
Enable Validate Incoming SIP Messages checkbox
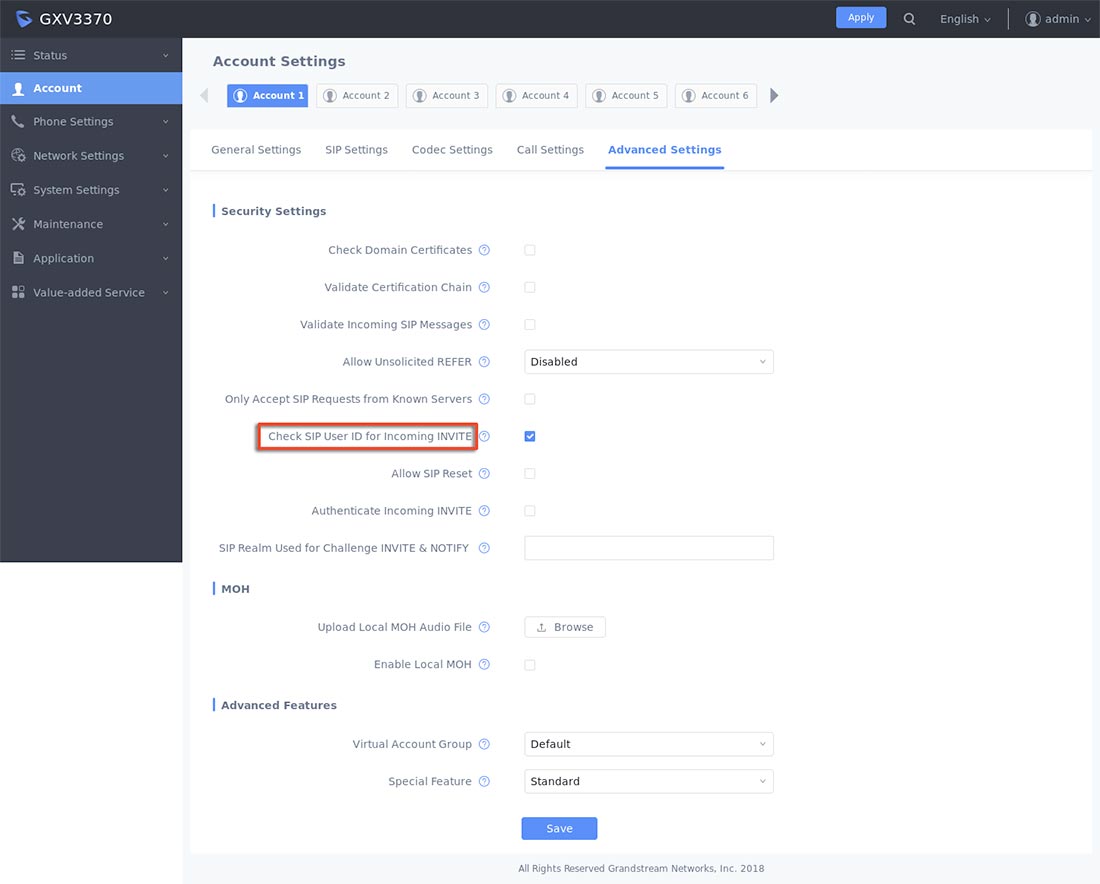click(530, 324)
